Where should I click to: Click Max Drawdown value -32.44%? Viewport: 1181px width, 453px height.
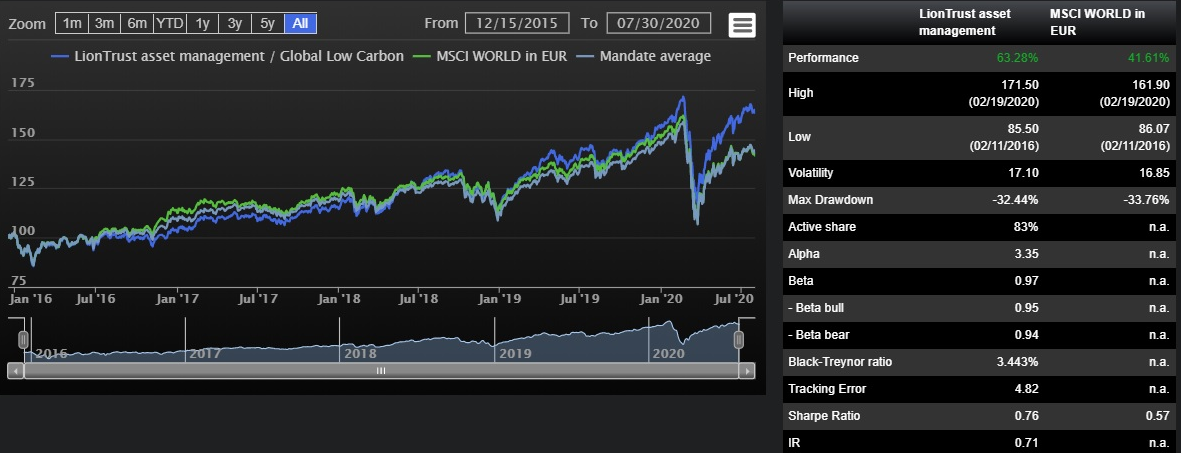(x=1016, y=200)
